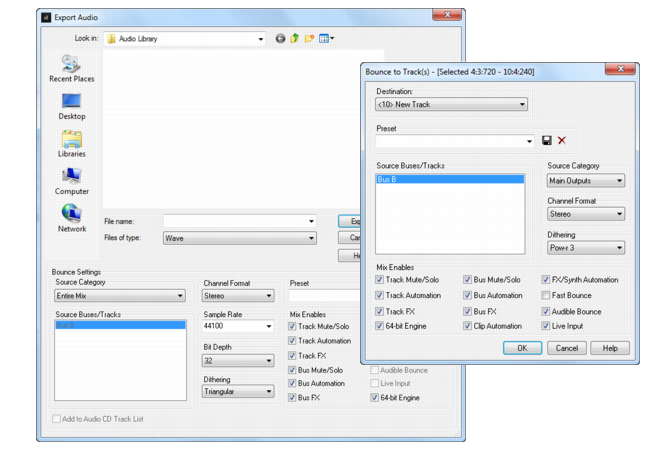Screen dimensions: 653x454
Task: Go to the Desktop location
Action: click(x=71, y=106)
